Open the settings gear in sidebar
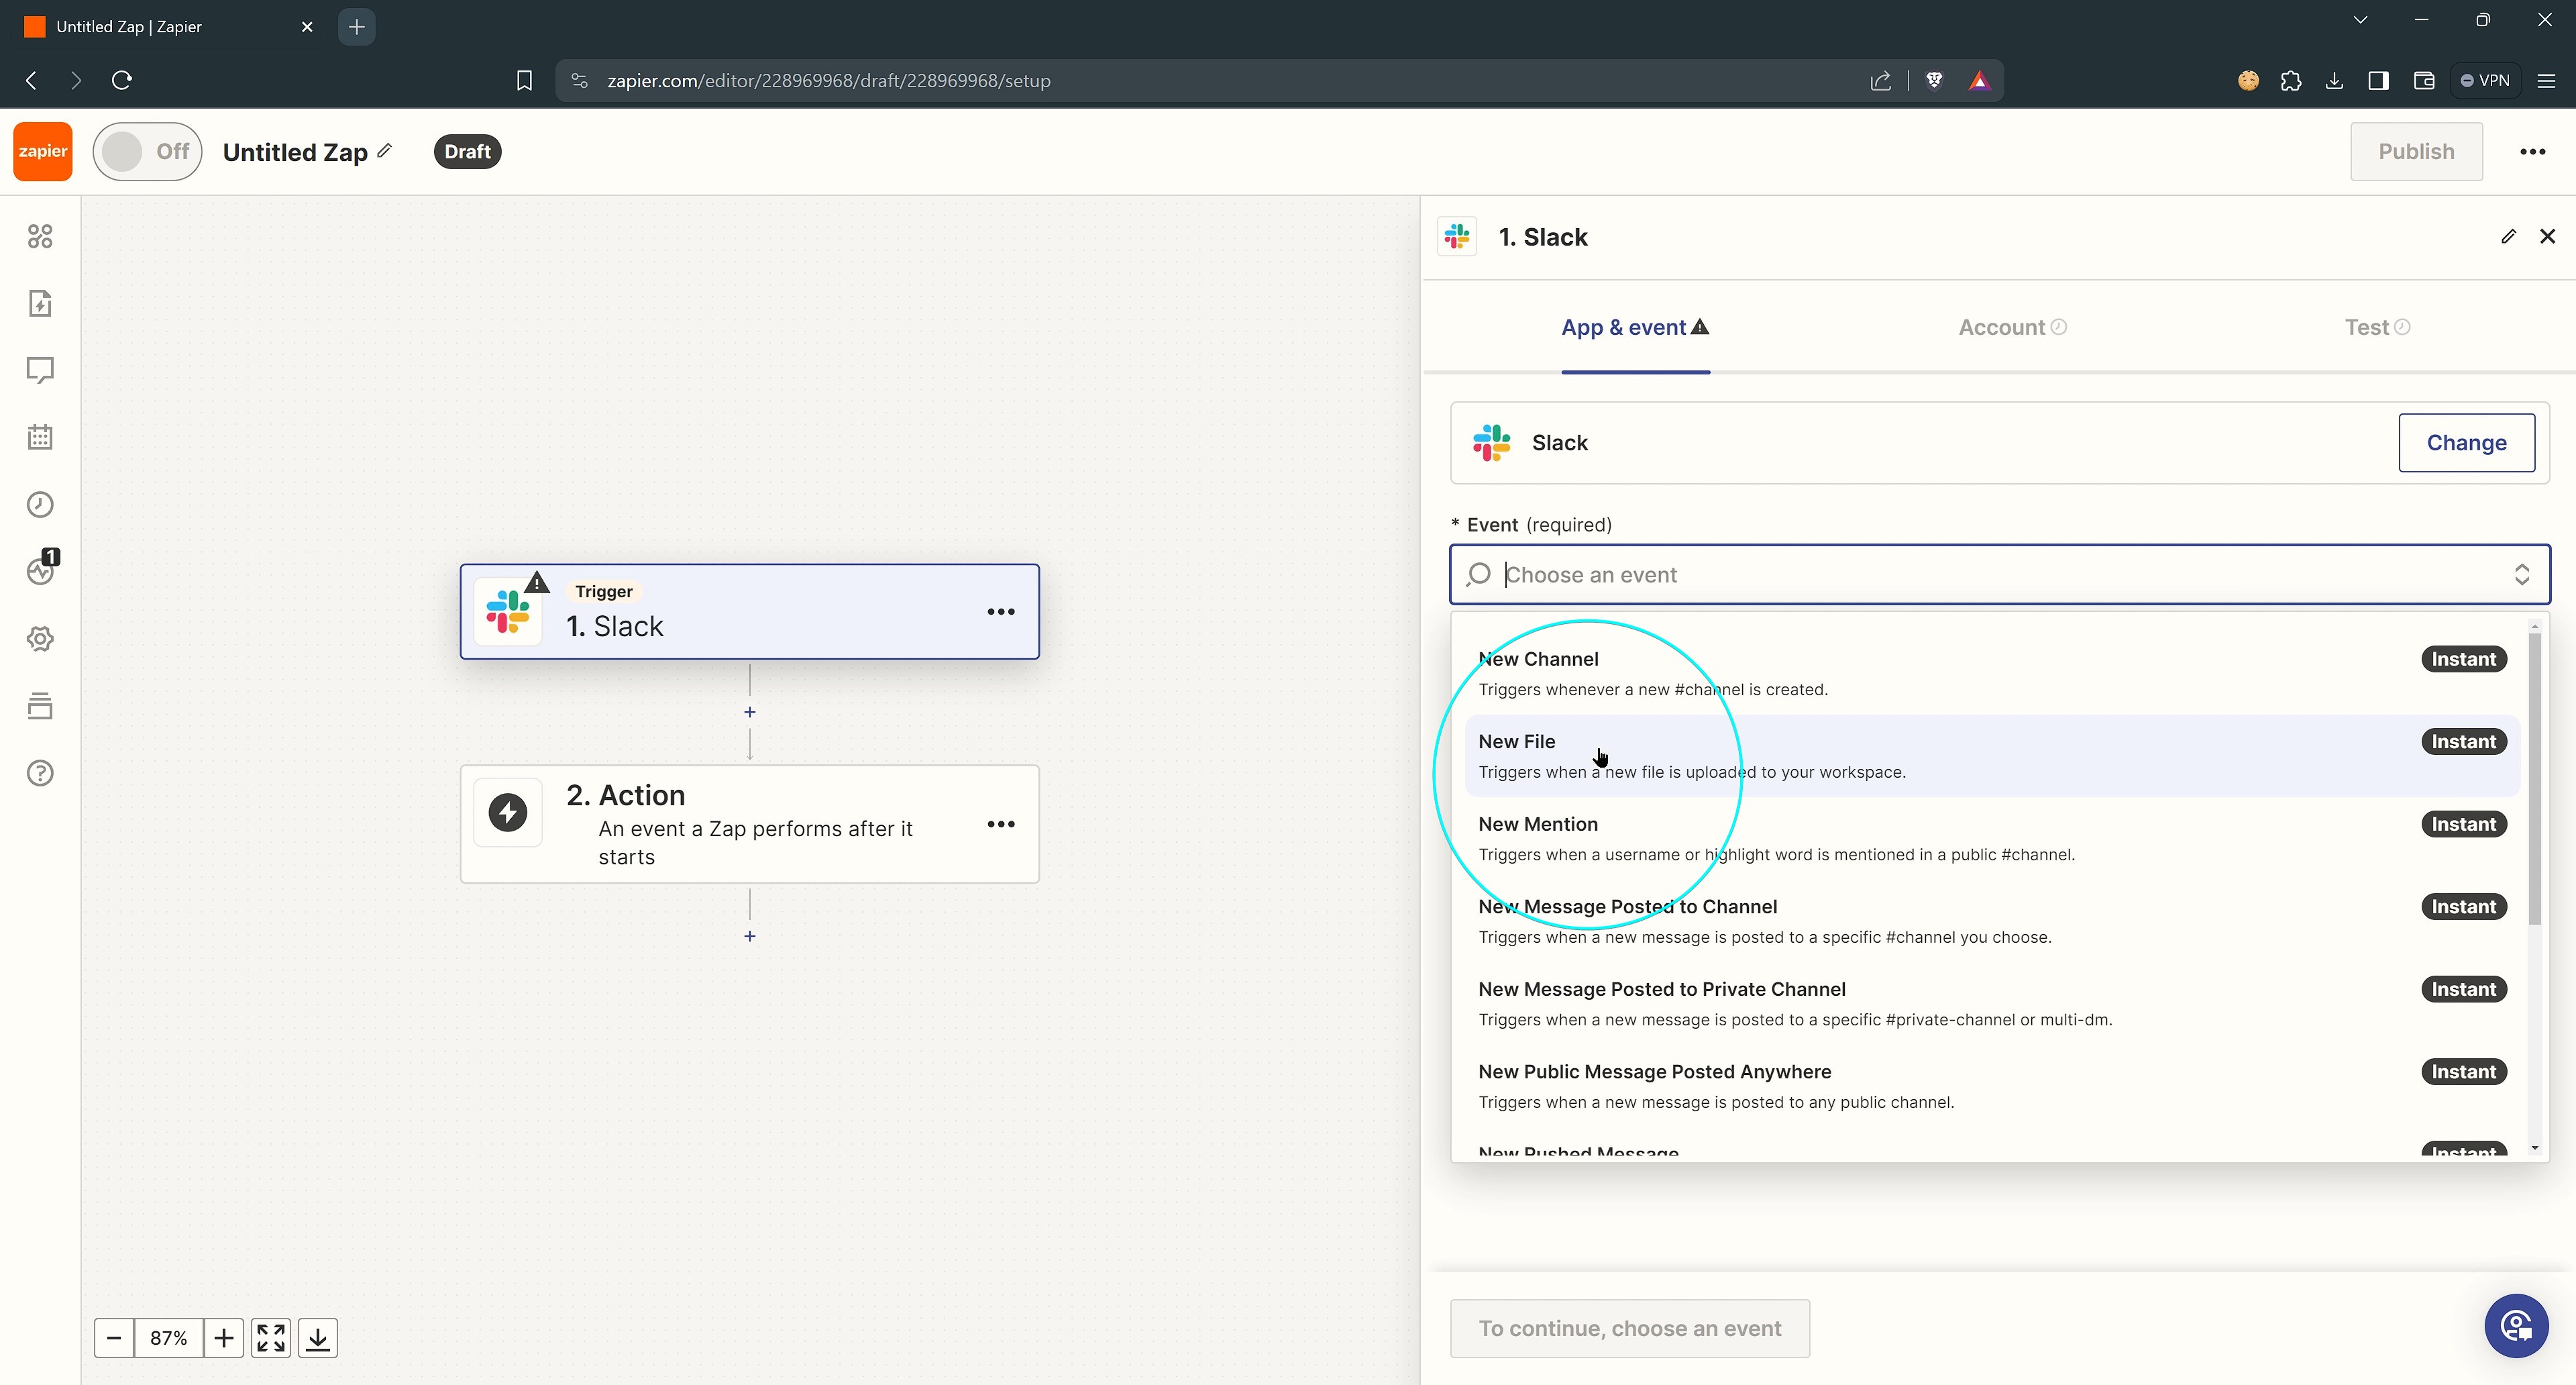 [x=40, y=638]
